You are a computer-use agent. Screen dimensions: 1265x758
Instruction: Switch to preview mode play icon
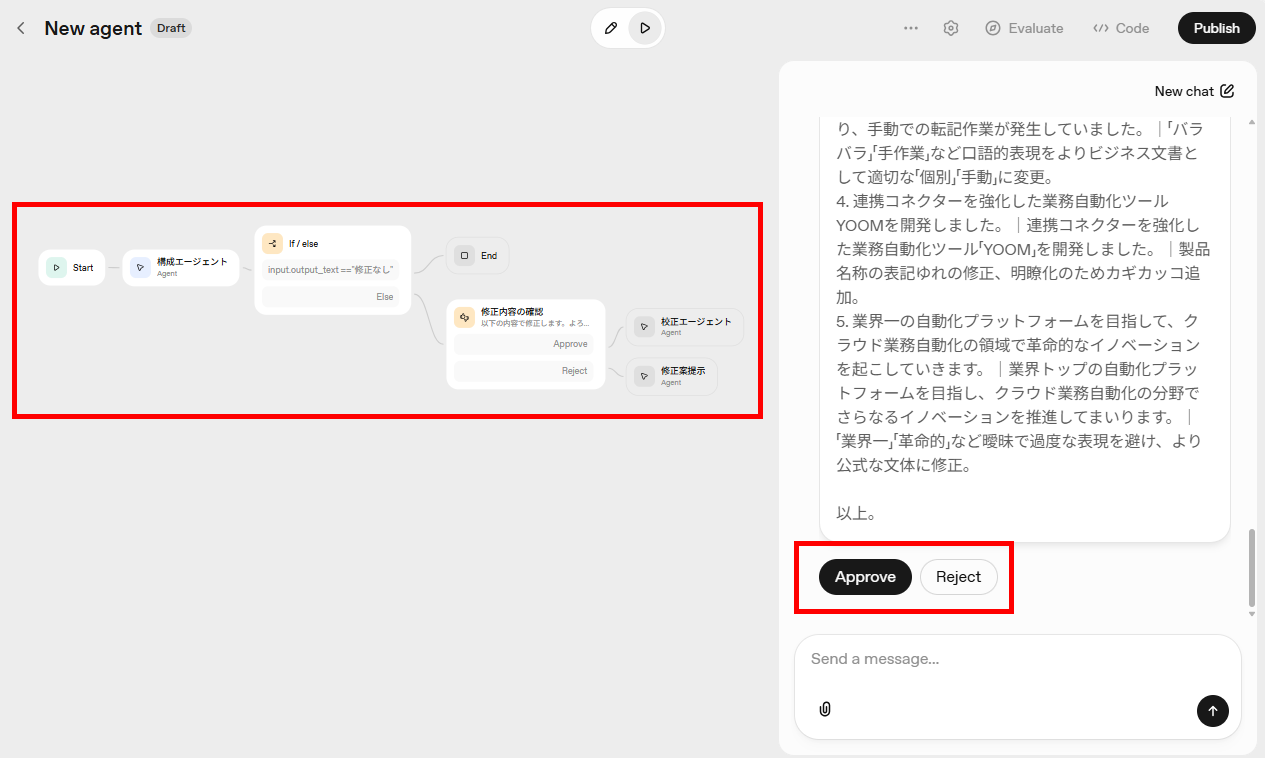tap(645, 28)
